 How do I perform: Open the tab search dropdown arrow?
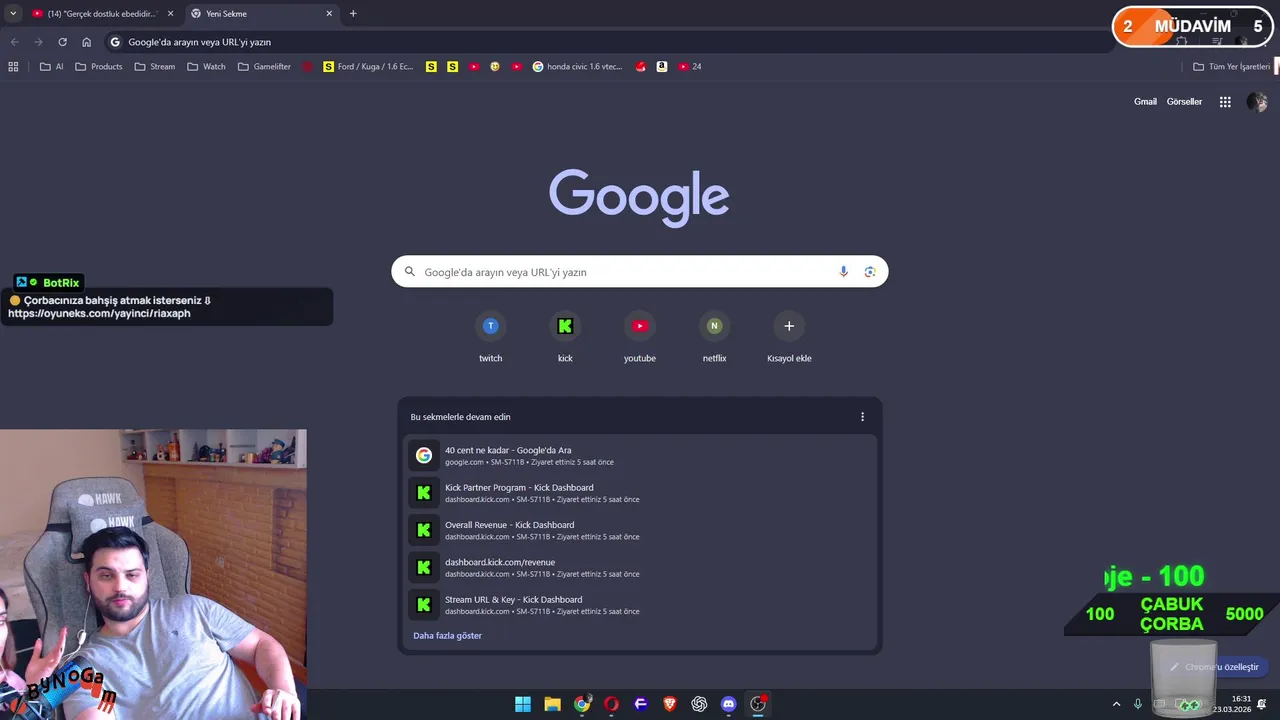point(13,14)
